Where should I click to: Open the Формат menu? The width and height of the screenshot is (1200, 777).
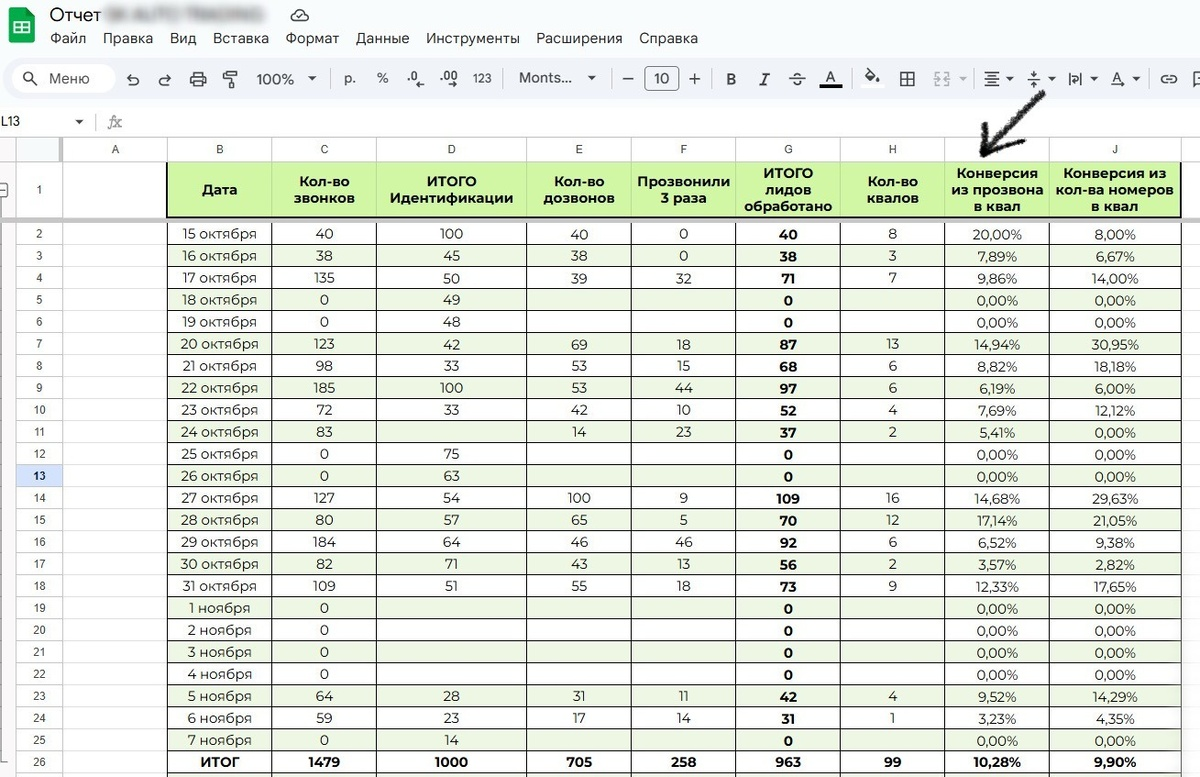pyautogui.click(x=312, y=38)
